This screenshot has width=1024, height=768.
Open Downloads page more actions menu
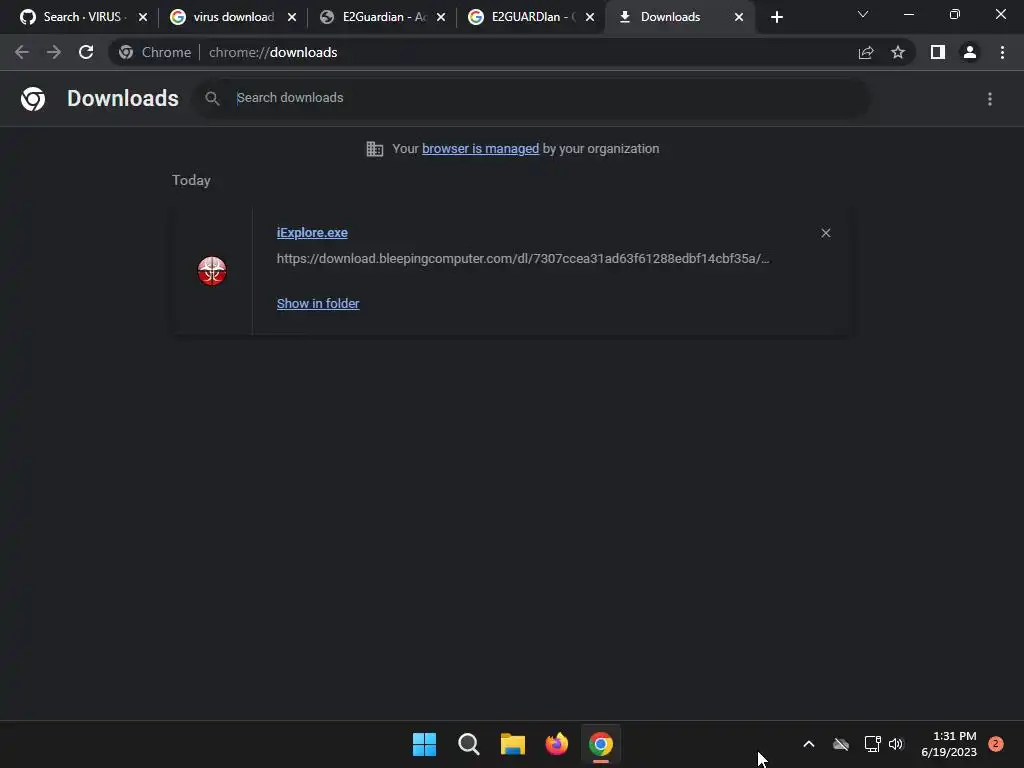pyautogui.click(x=990, y=99)
